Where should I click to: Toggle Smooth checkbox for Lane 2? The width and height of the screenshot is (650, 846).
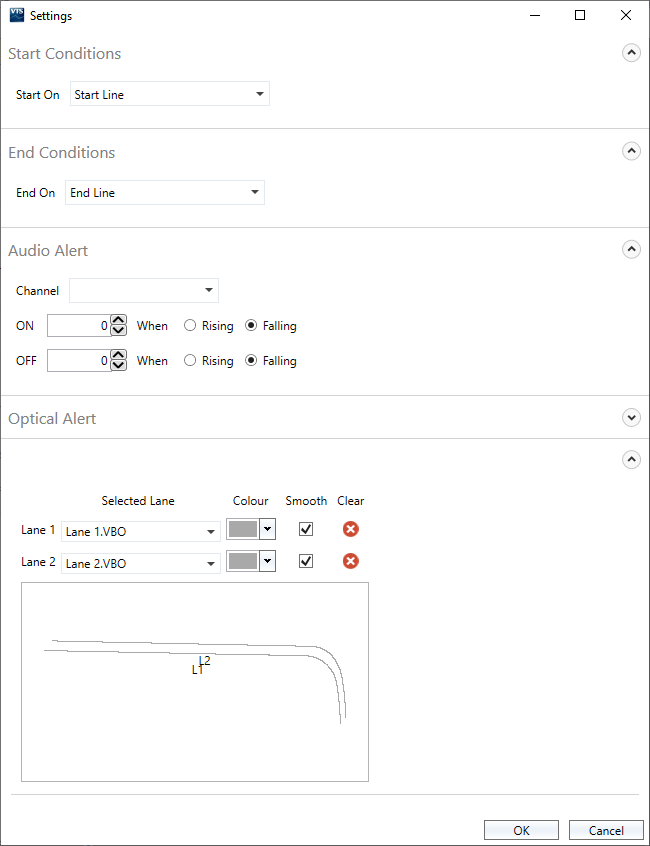(306, 561)
